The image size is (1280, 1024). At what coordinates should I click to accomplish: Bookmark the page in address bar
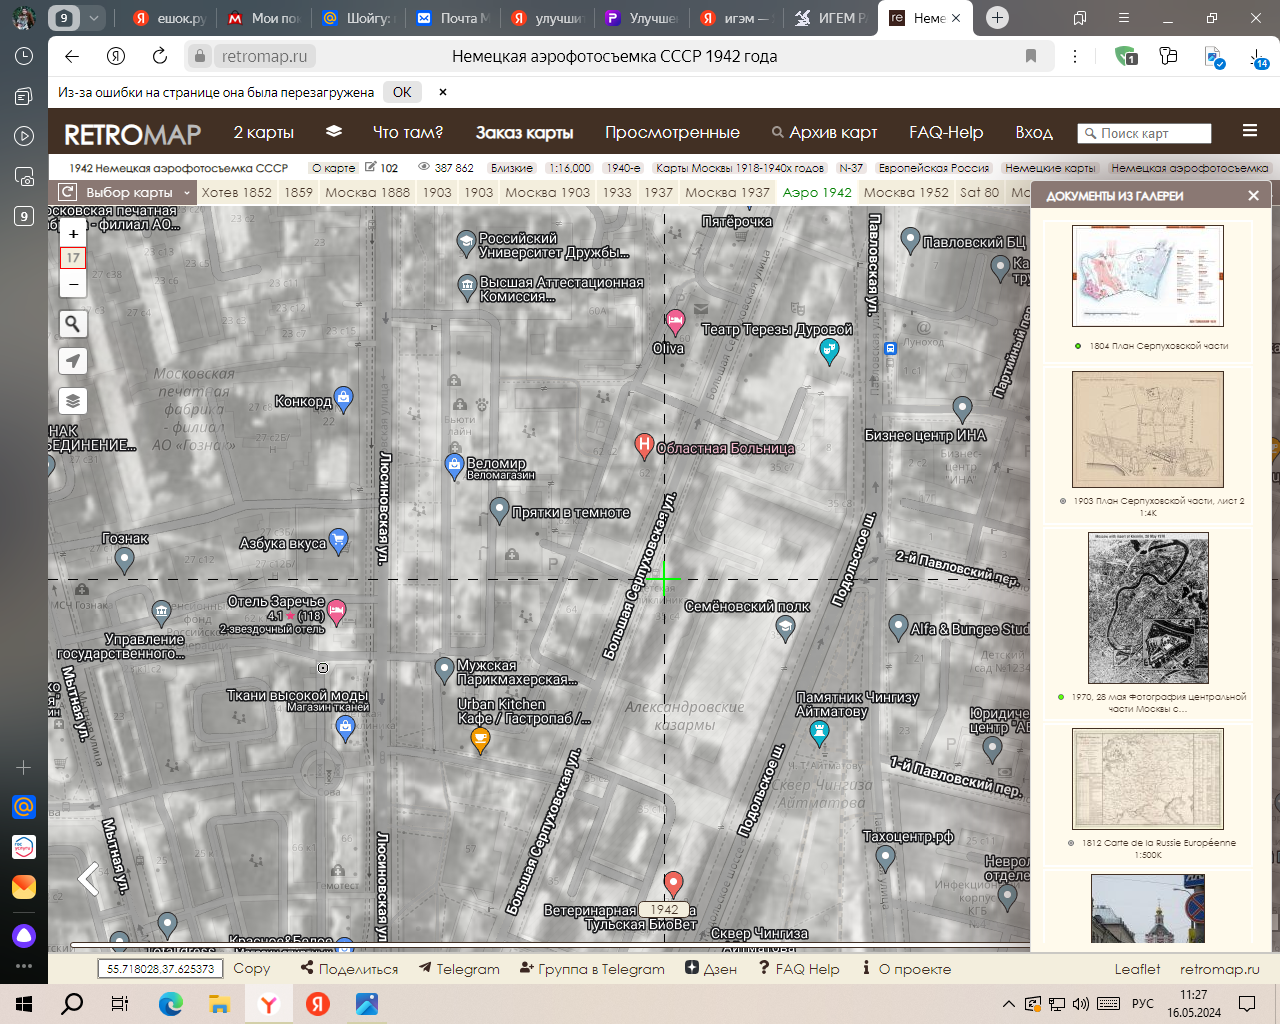(1031, 56)
